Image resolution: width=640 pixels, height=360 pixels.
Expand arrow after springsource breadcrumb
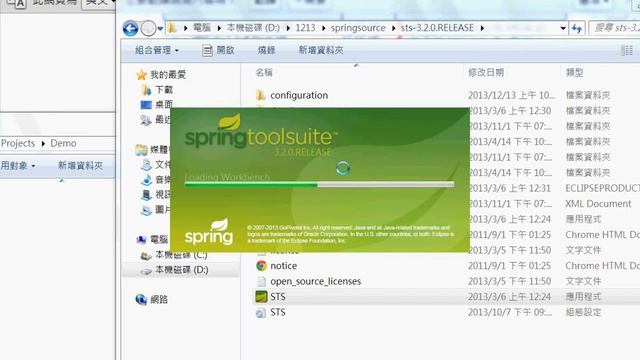coord(393,28)
